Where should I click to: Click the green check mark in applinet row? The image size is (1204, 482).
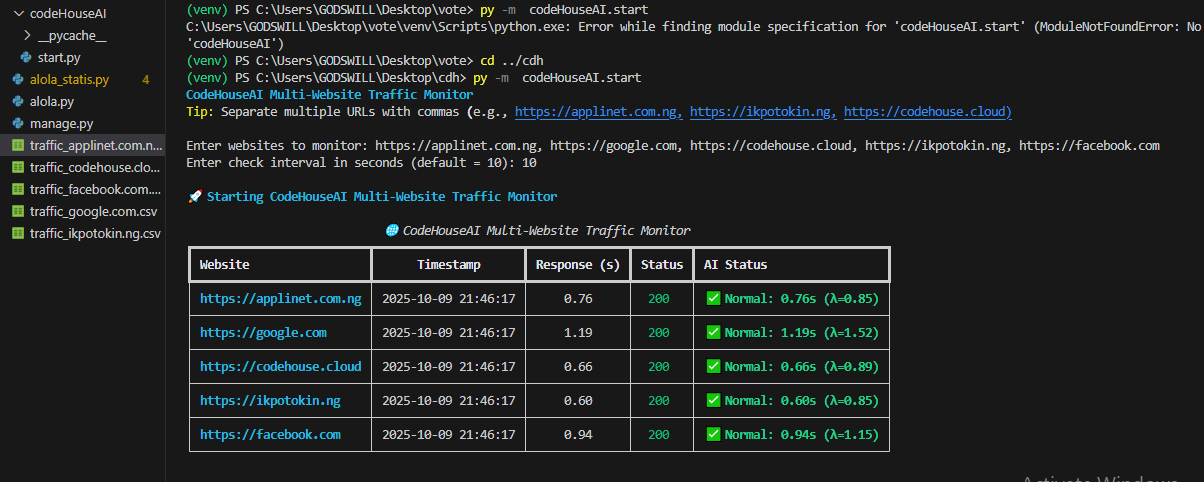(713, 298)
